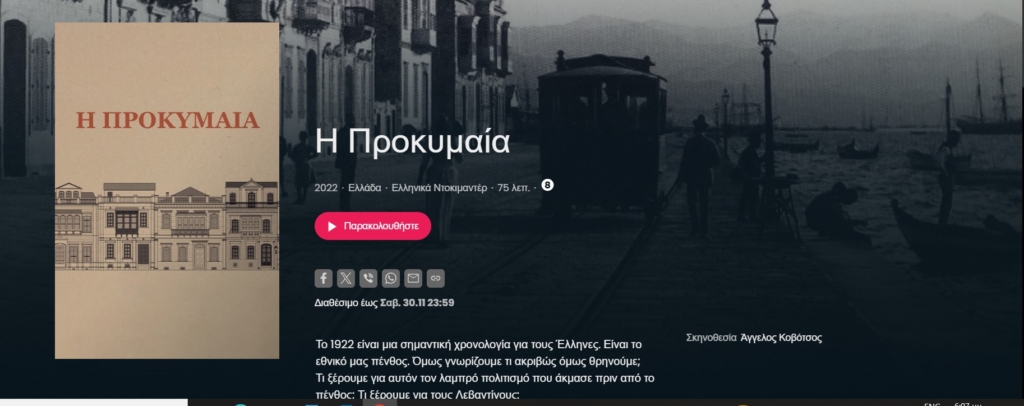Viewport: 1024px width, 406px height.
Task: Click the Ελλάδα country label
Action: (x=364, y=187)
